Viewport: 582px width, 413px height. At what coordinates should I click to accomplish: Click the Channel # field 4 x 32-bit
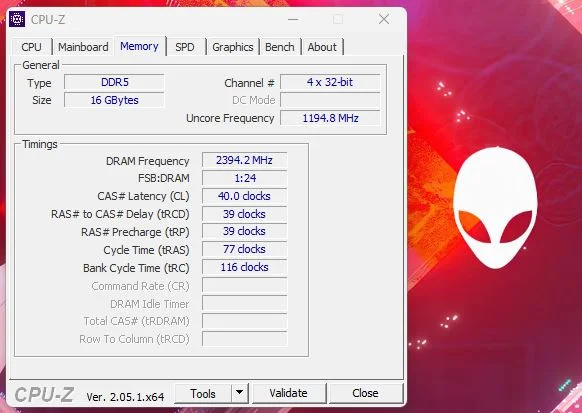point(330,82)
